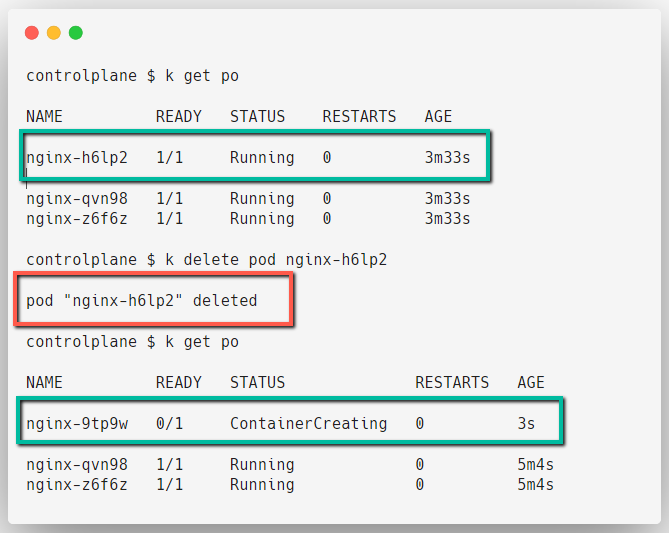
Task: Select the 'k delete pod nginx-h6lp2' command line
Action: click(x=207, y=259)
